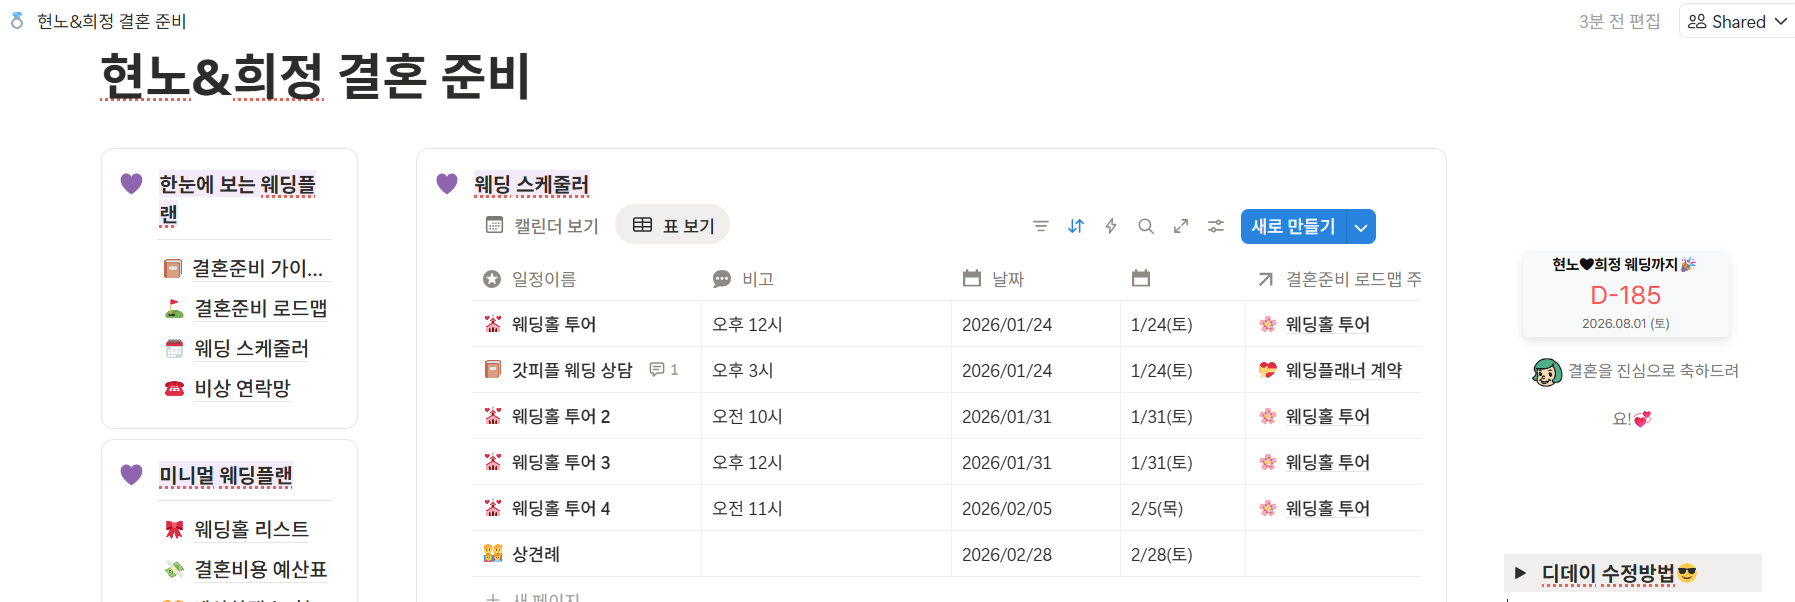The image size is (1795, 602).
Task: Open the 비상 연락망 page link
Action: pos(242,388)
